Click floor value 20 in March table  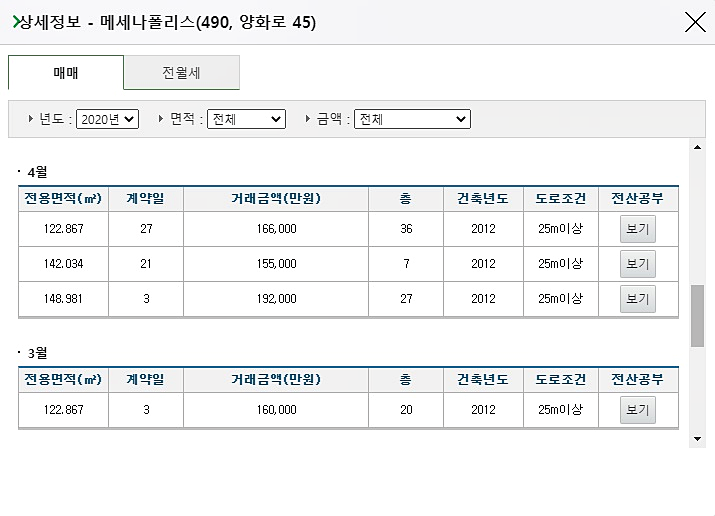tap(406, 410)
